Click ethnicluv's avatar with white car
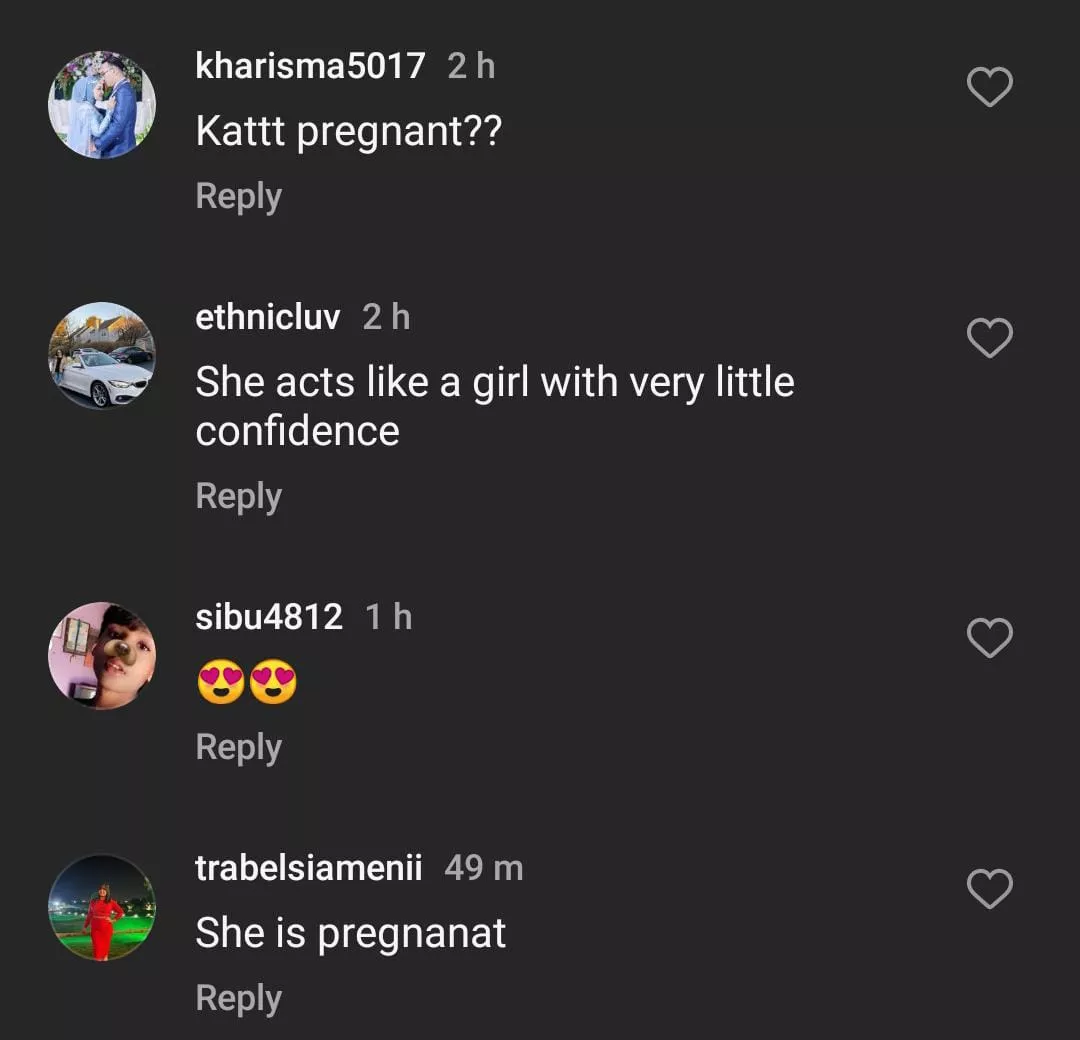The width and height of the screenshot is (1080, 1040). tap(102, 356)
